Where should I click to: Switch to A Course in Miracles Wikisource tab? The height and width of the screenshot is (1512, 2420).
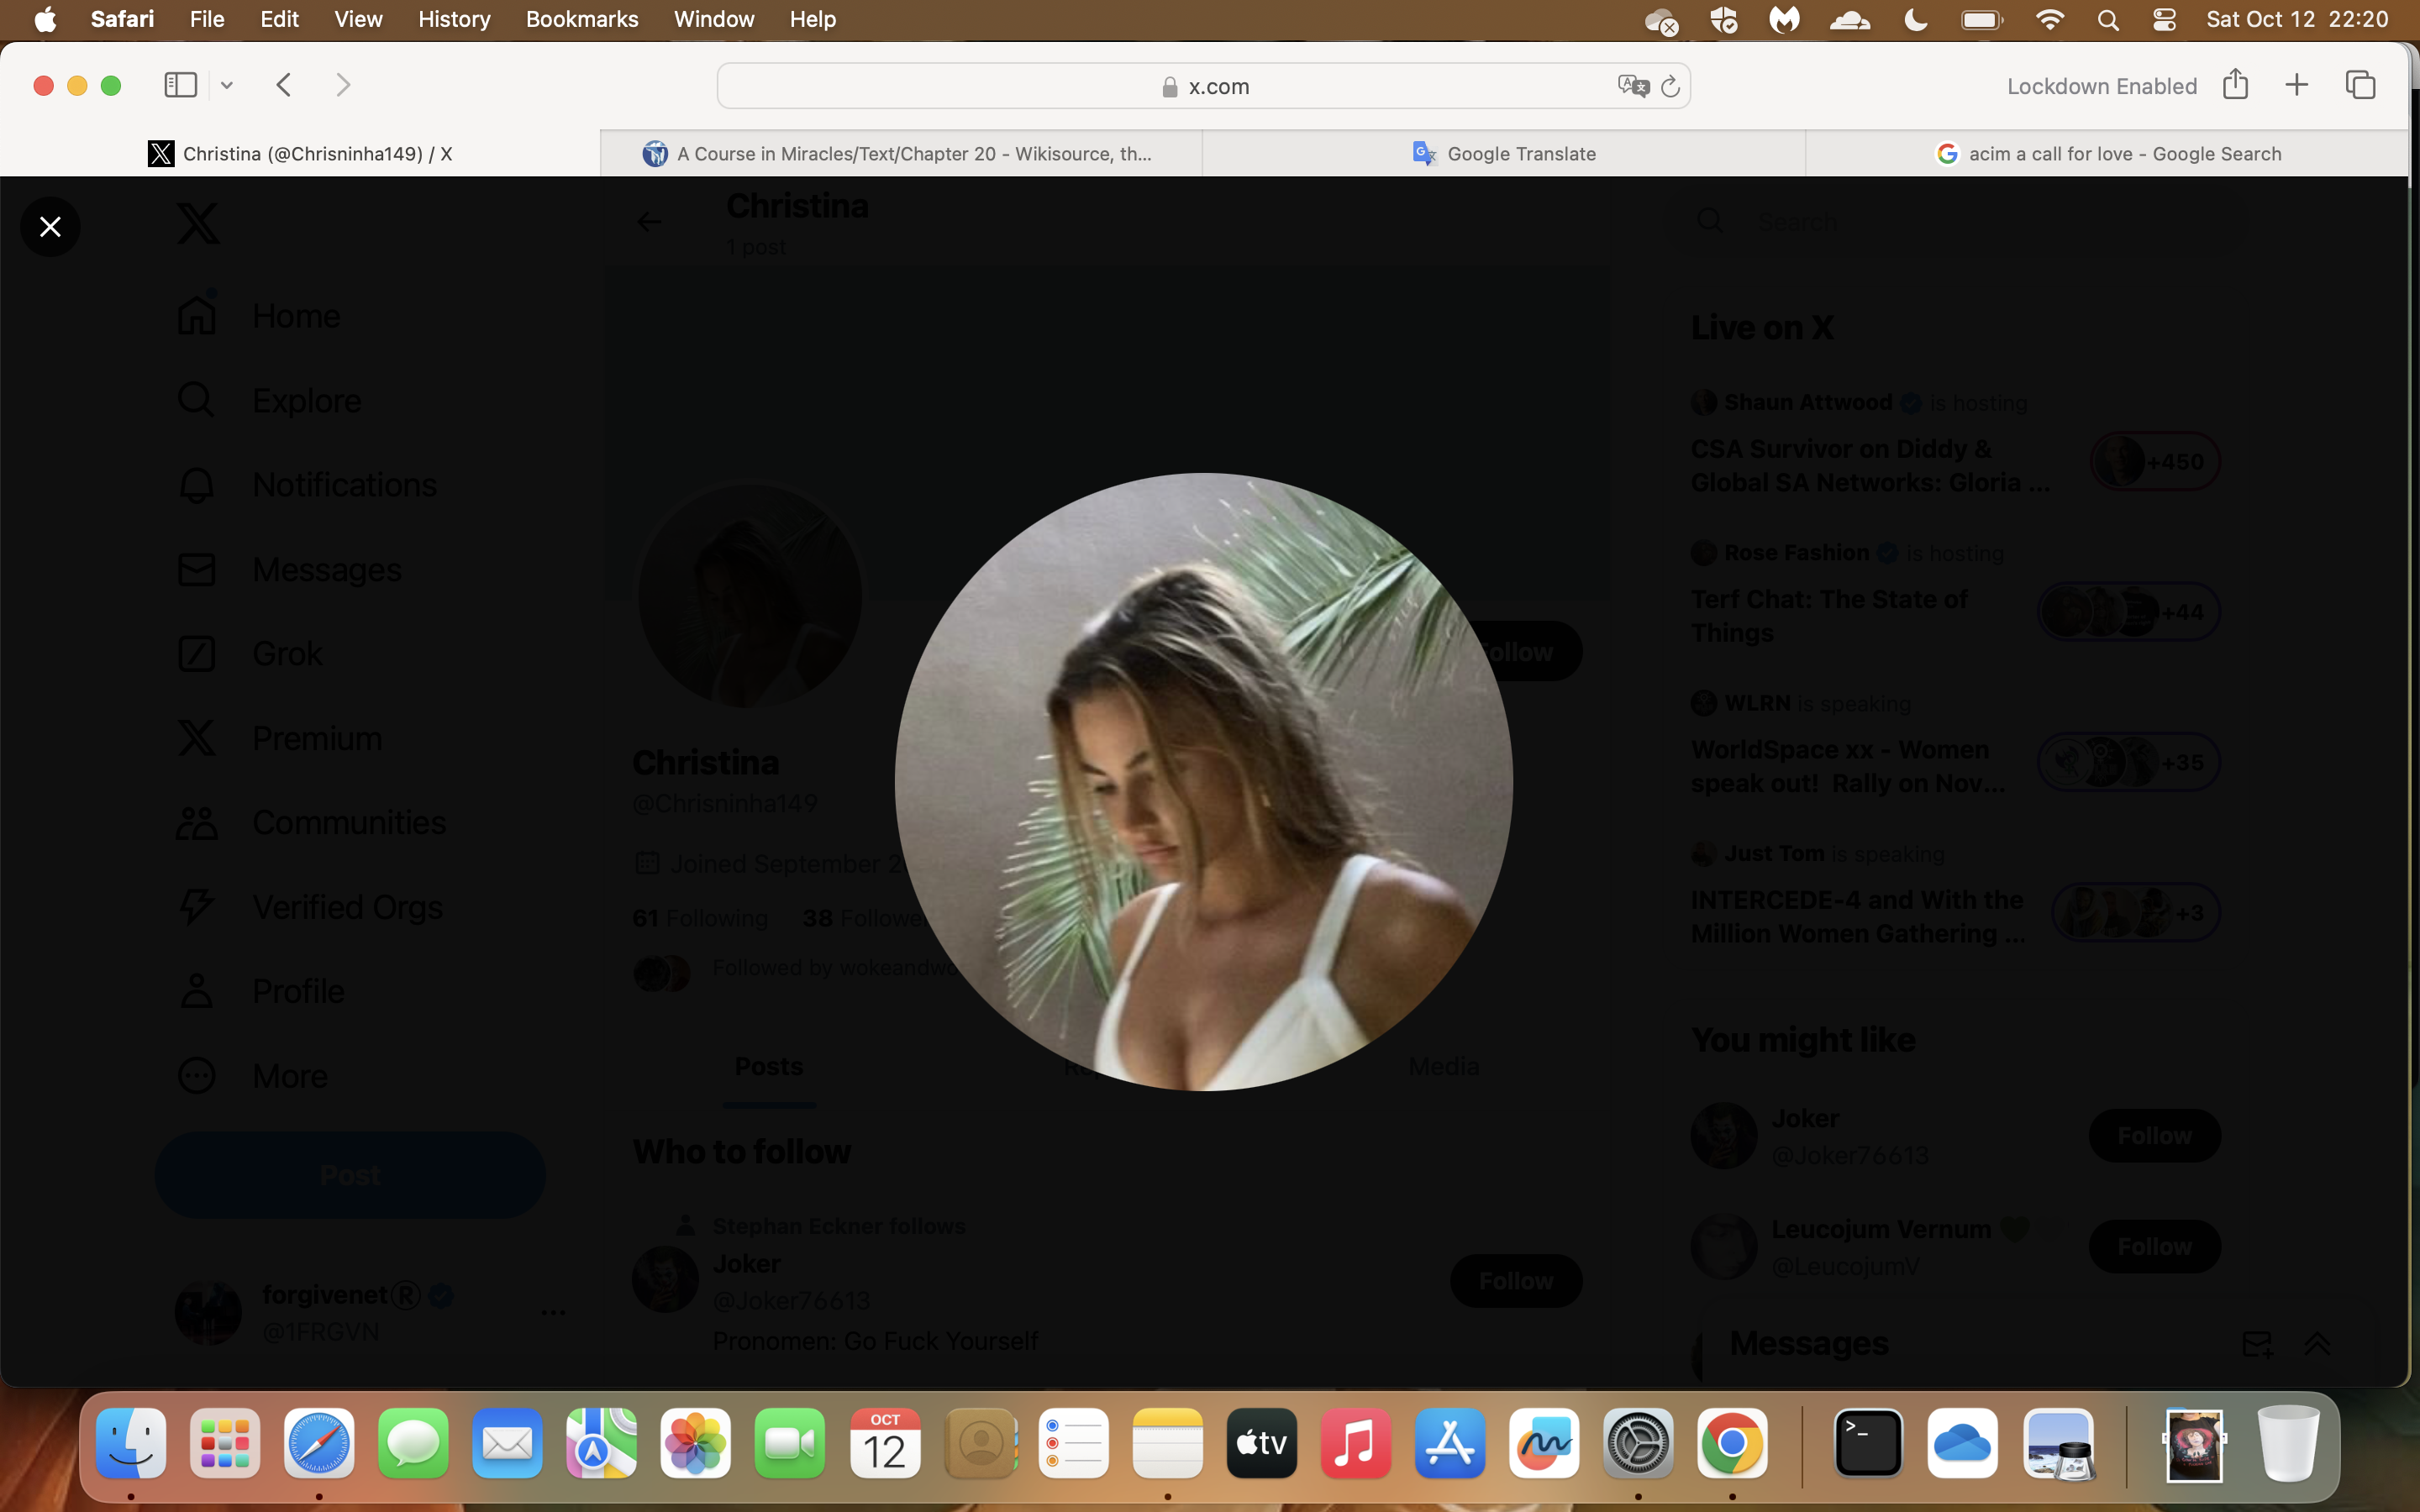point(901,154)
